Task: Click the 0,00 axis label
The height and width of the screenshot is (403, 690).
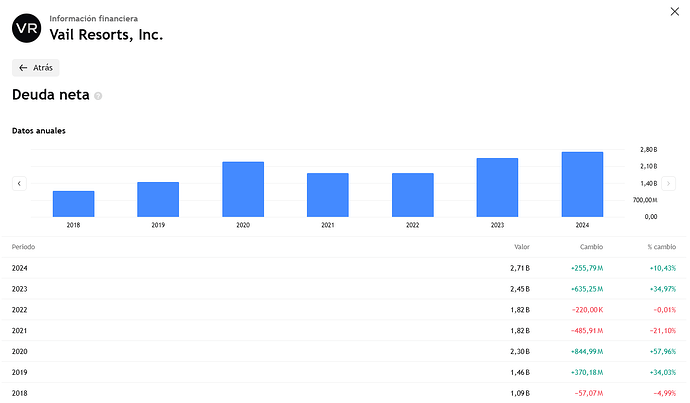Action: [651, 217]
